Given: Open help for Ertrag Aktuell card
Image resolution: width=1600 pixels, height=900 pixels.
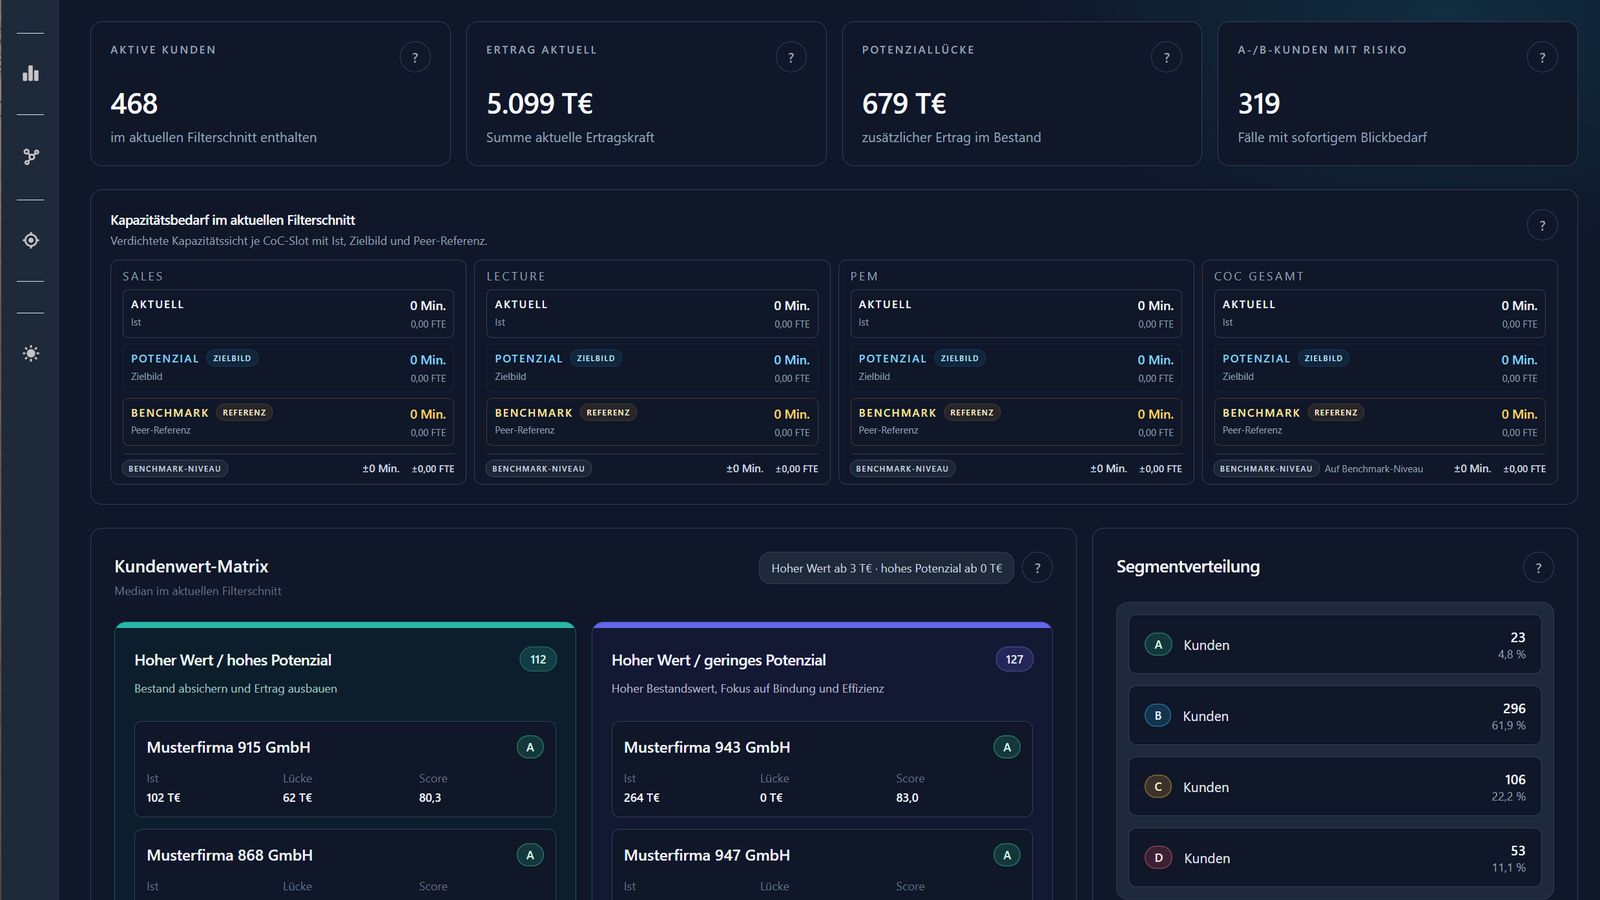Looking at the screenshot, I should tap(791, 57).
